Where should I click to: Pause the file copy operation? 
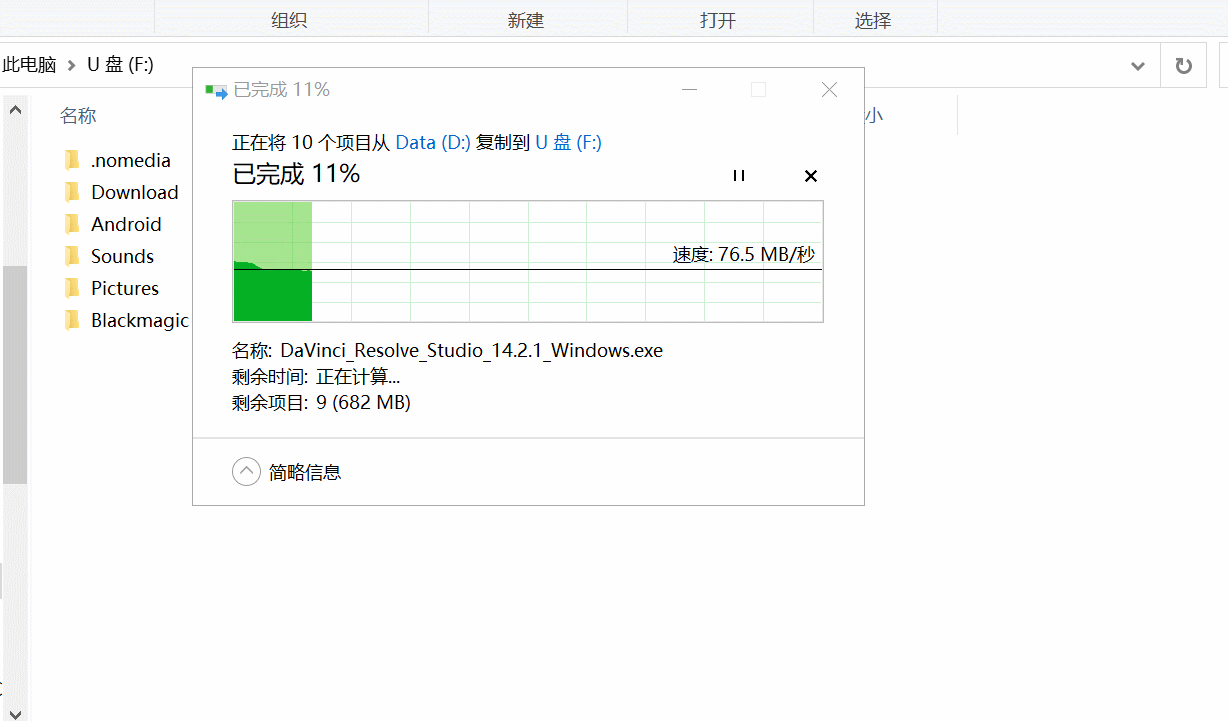739,176
